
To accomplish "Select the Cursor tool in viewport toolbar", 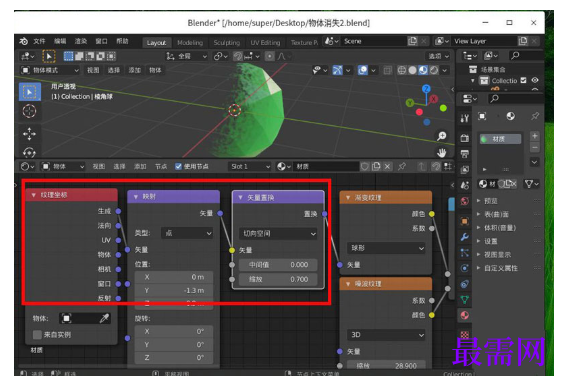I will pos(29,111).
